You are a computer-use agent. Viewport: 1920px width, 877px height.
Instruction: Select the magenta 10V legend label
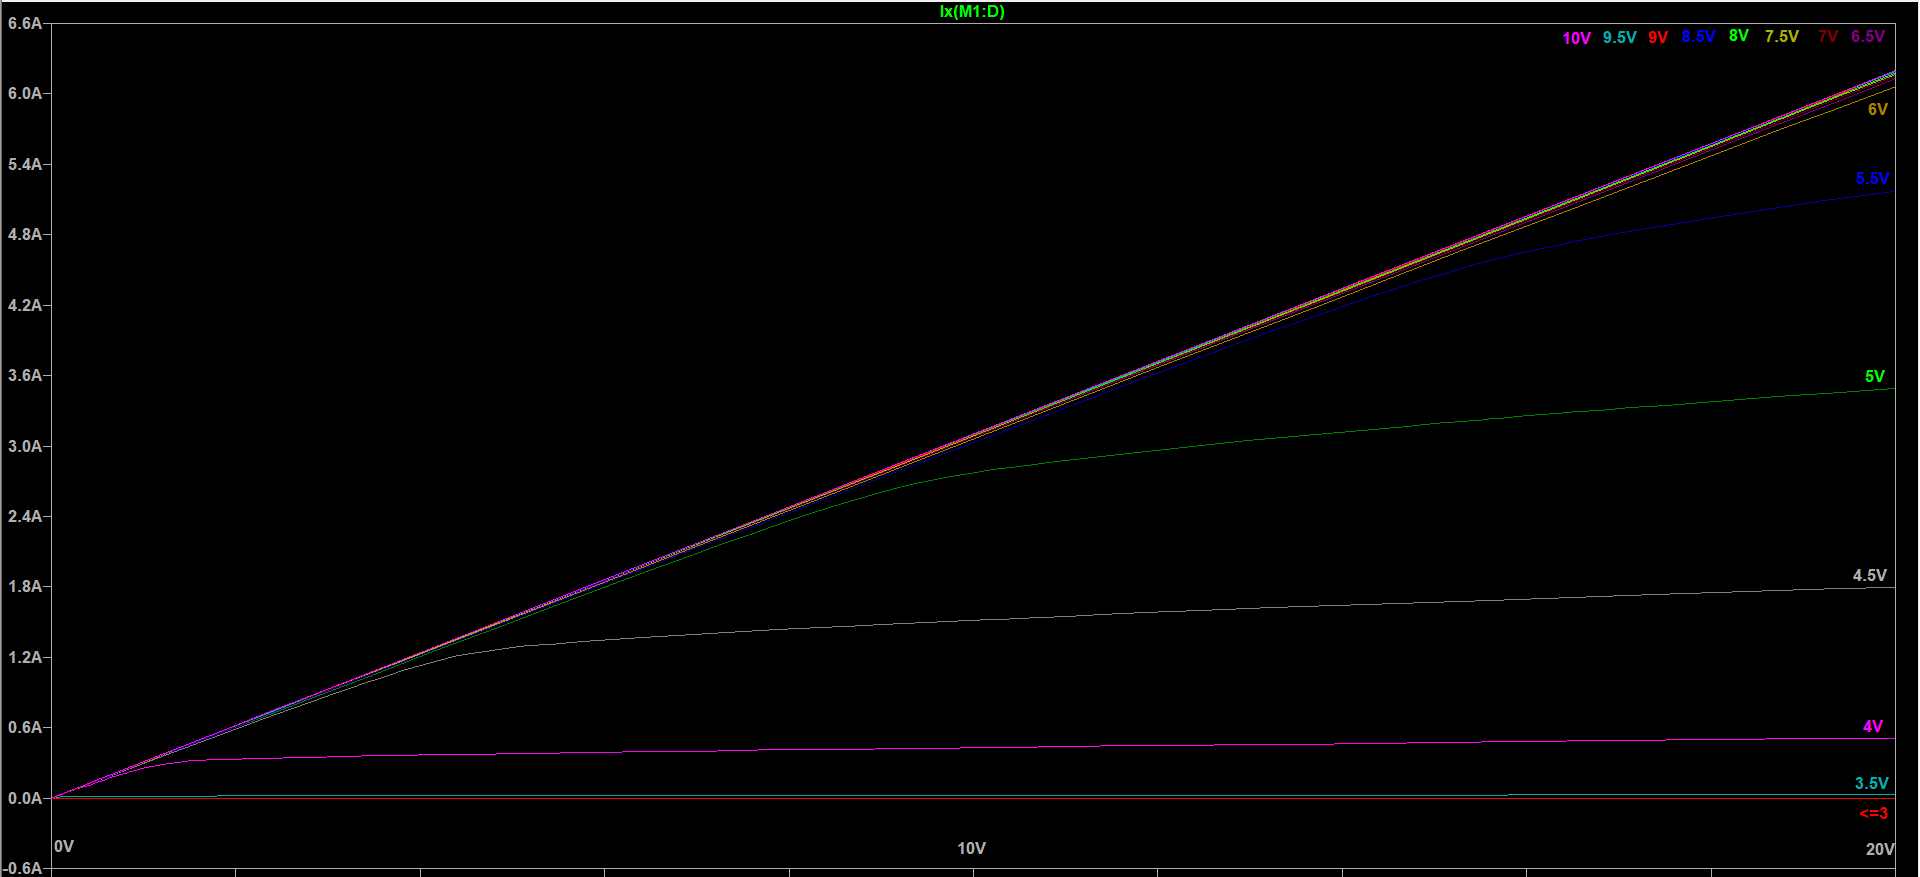(x=1576, y=38)
